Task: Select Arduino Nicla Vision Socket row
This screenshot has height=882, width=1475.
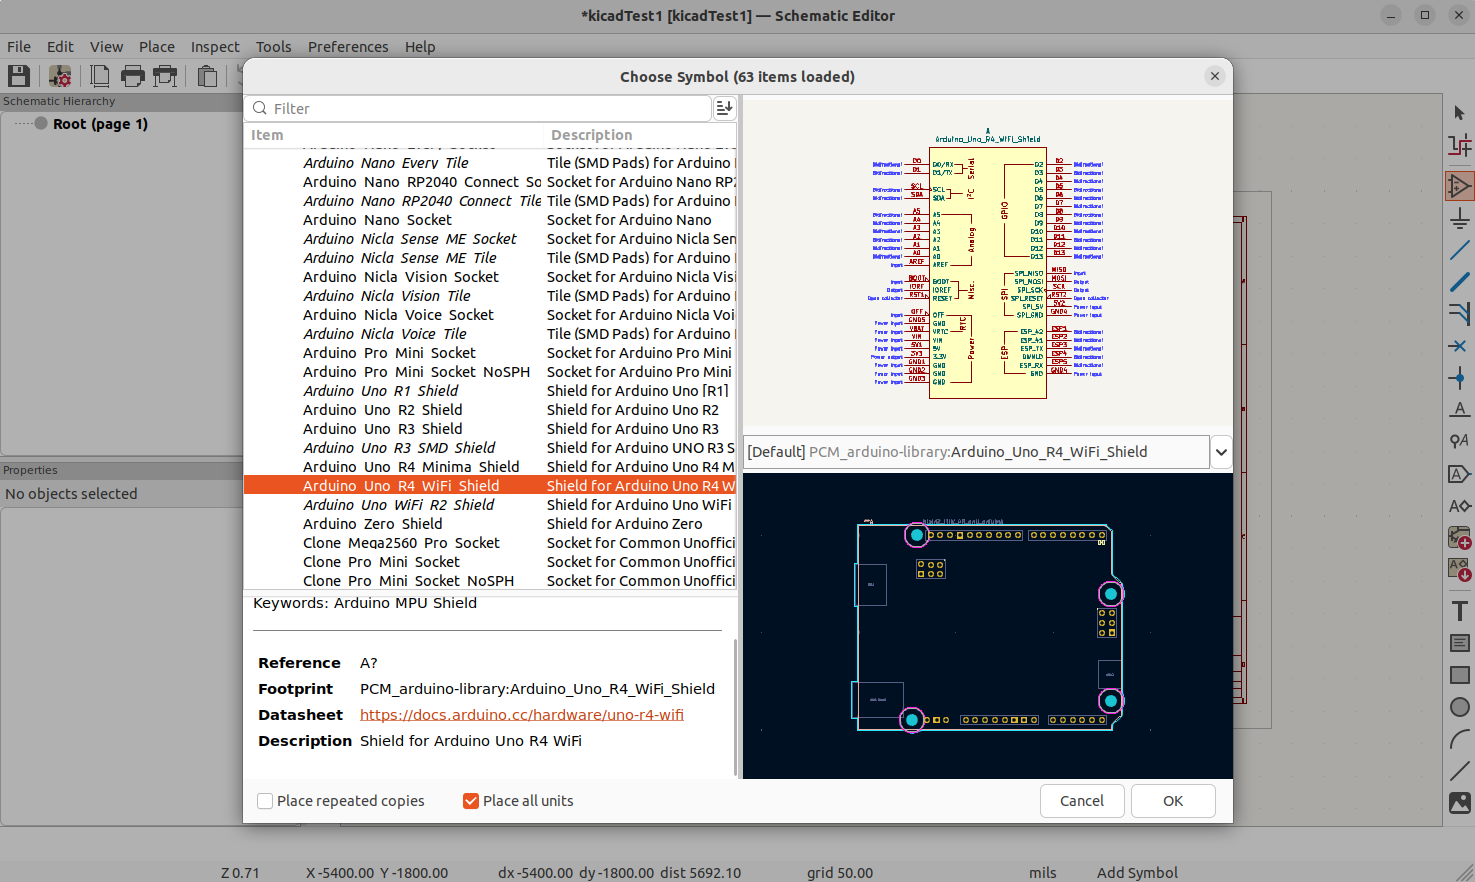Action: point(490,277)
